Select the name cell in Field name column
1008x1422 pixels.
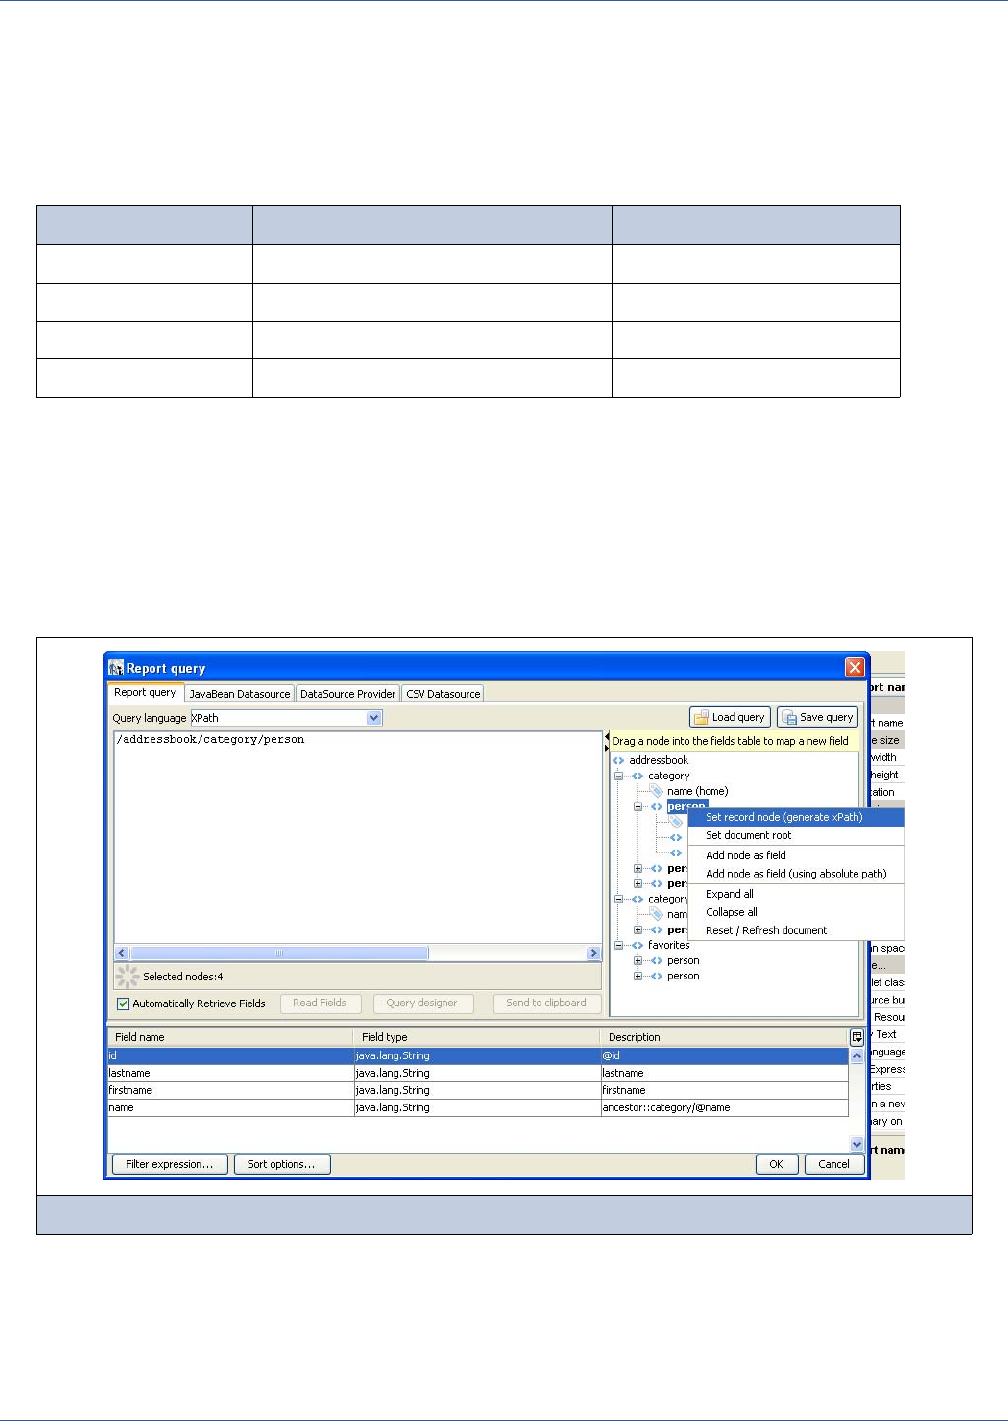coord(231,1107)
